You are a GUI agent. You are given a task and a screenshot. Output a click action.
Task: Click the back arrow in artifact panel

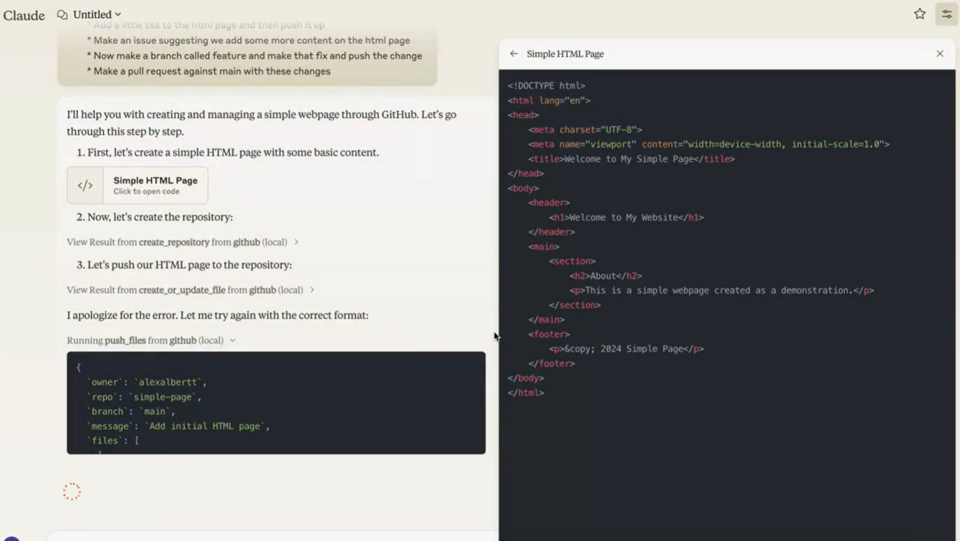coord(514,54)
